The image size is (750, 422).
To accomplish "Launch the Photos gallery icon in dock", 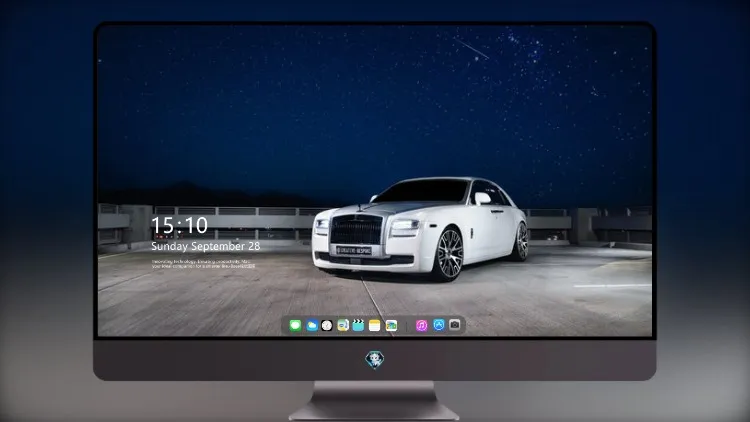I will pos(391,326).
